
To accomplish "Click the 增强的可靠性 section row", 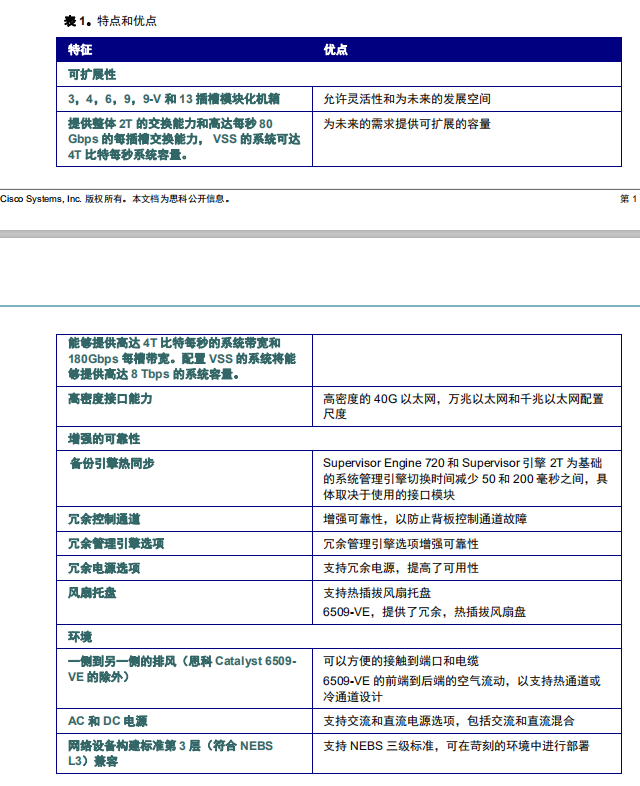I will (104, 439).
